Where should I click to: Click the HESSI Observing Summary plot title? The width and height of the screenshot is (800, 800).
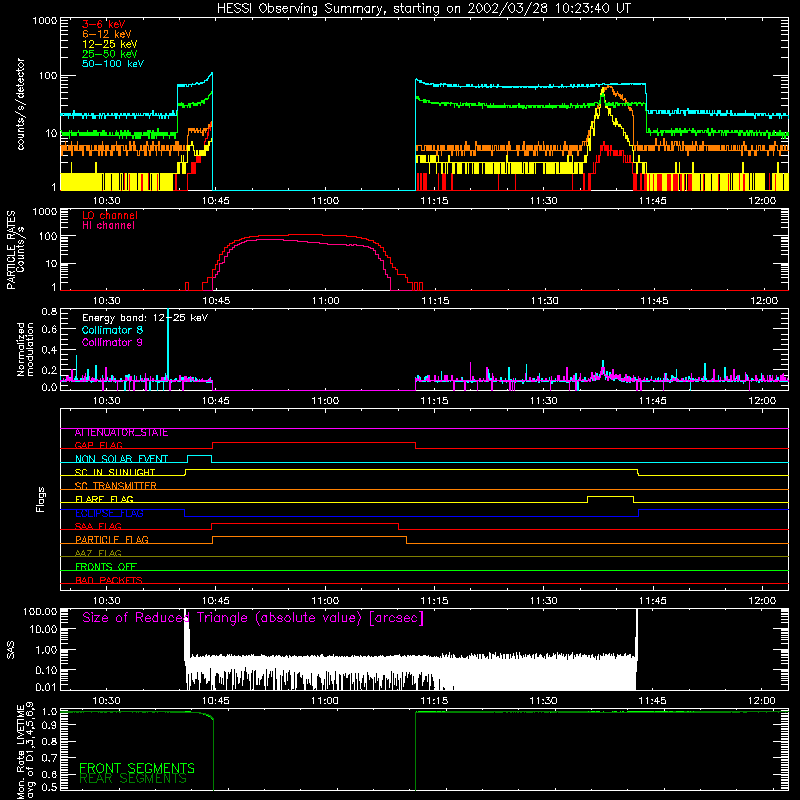point(423,9)
